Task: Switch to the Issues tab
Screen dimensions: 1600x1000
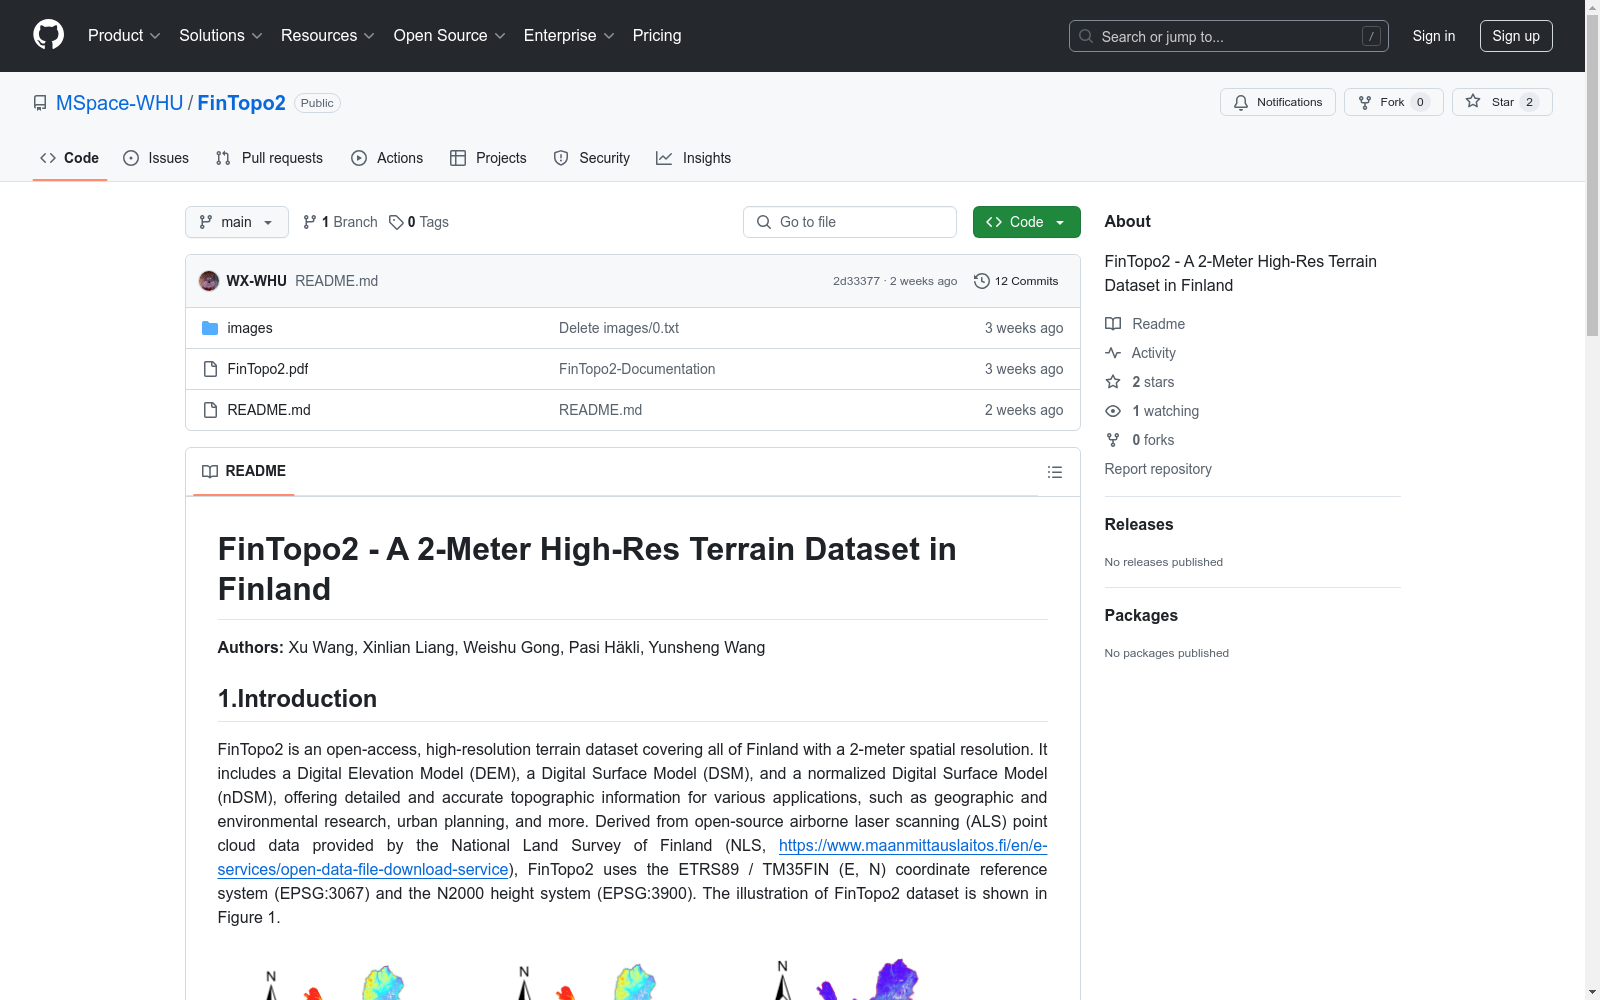Action: [x=156, y=158]
